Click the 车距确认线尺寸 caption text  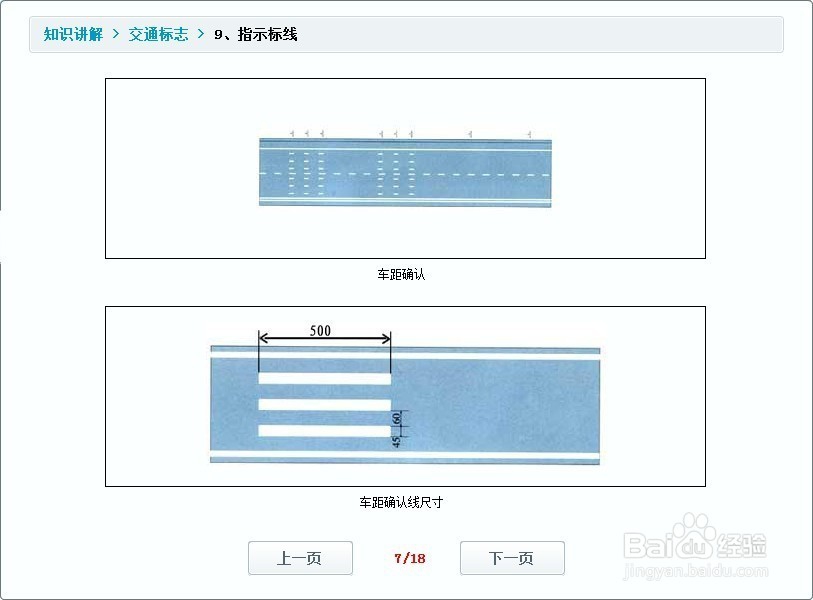click(x=401, y=502)
